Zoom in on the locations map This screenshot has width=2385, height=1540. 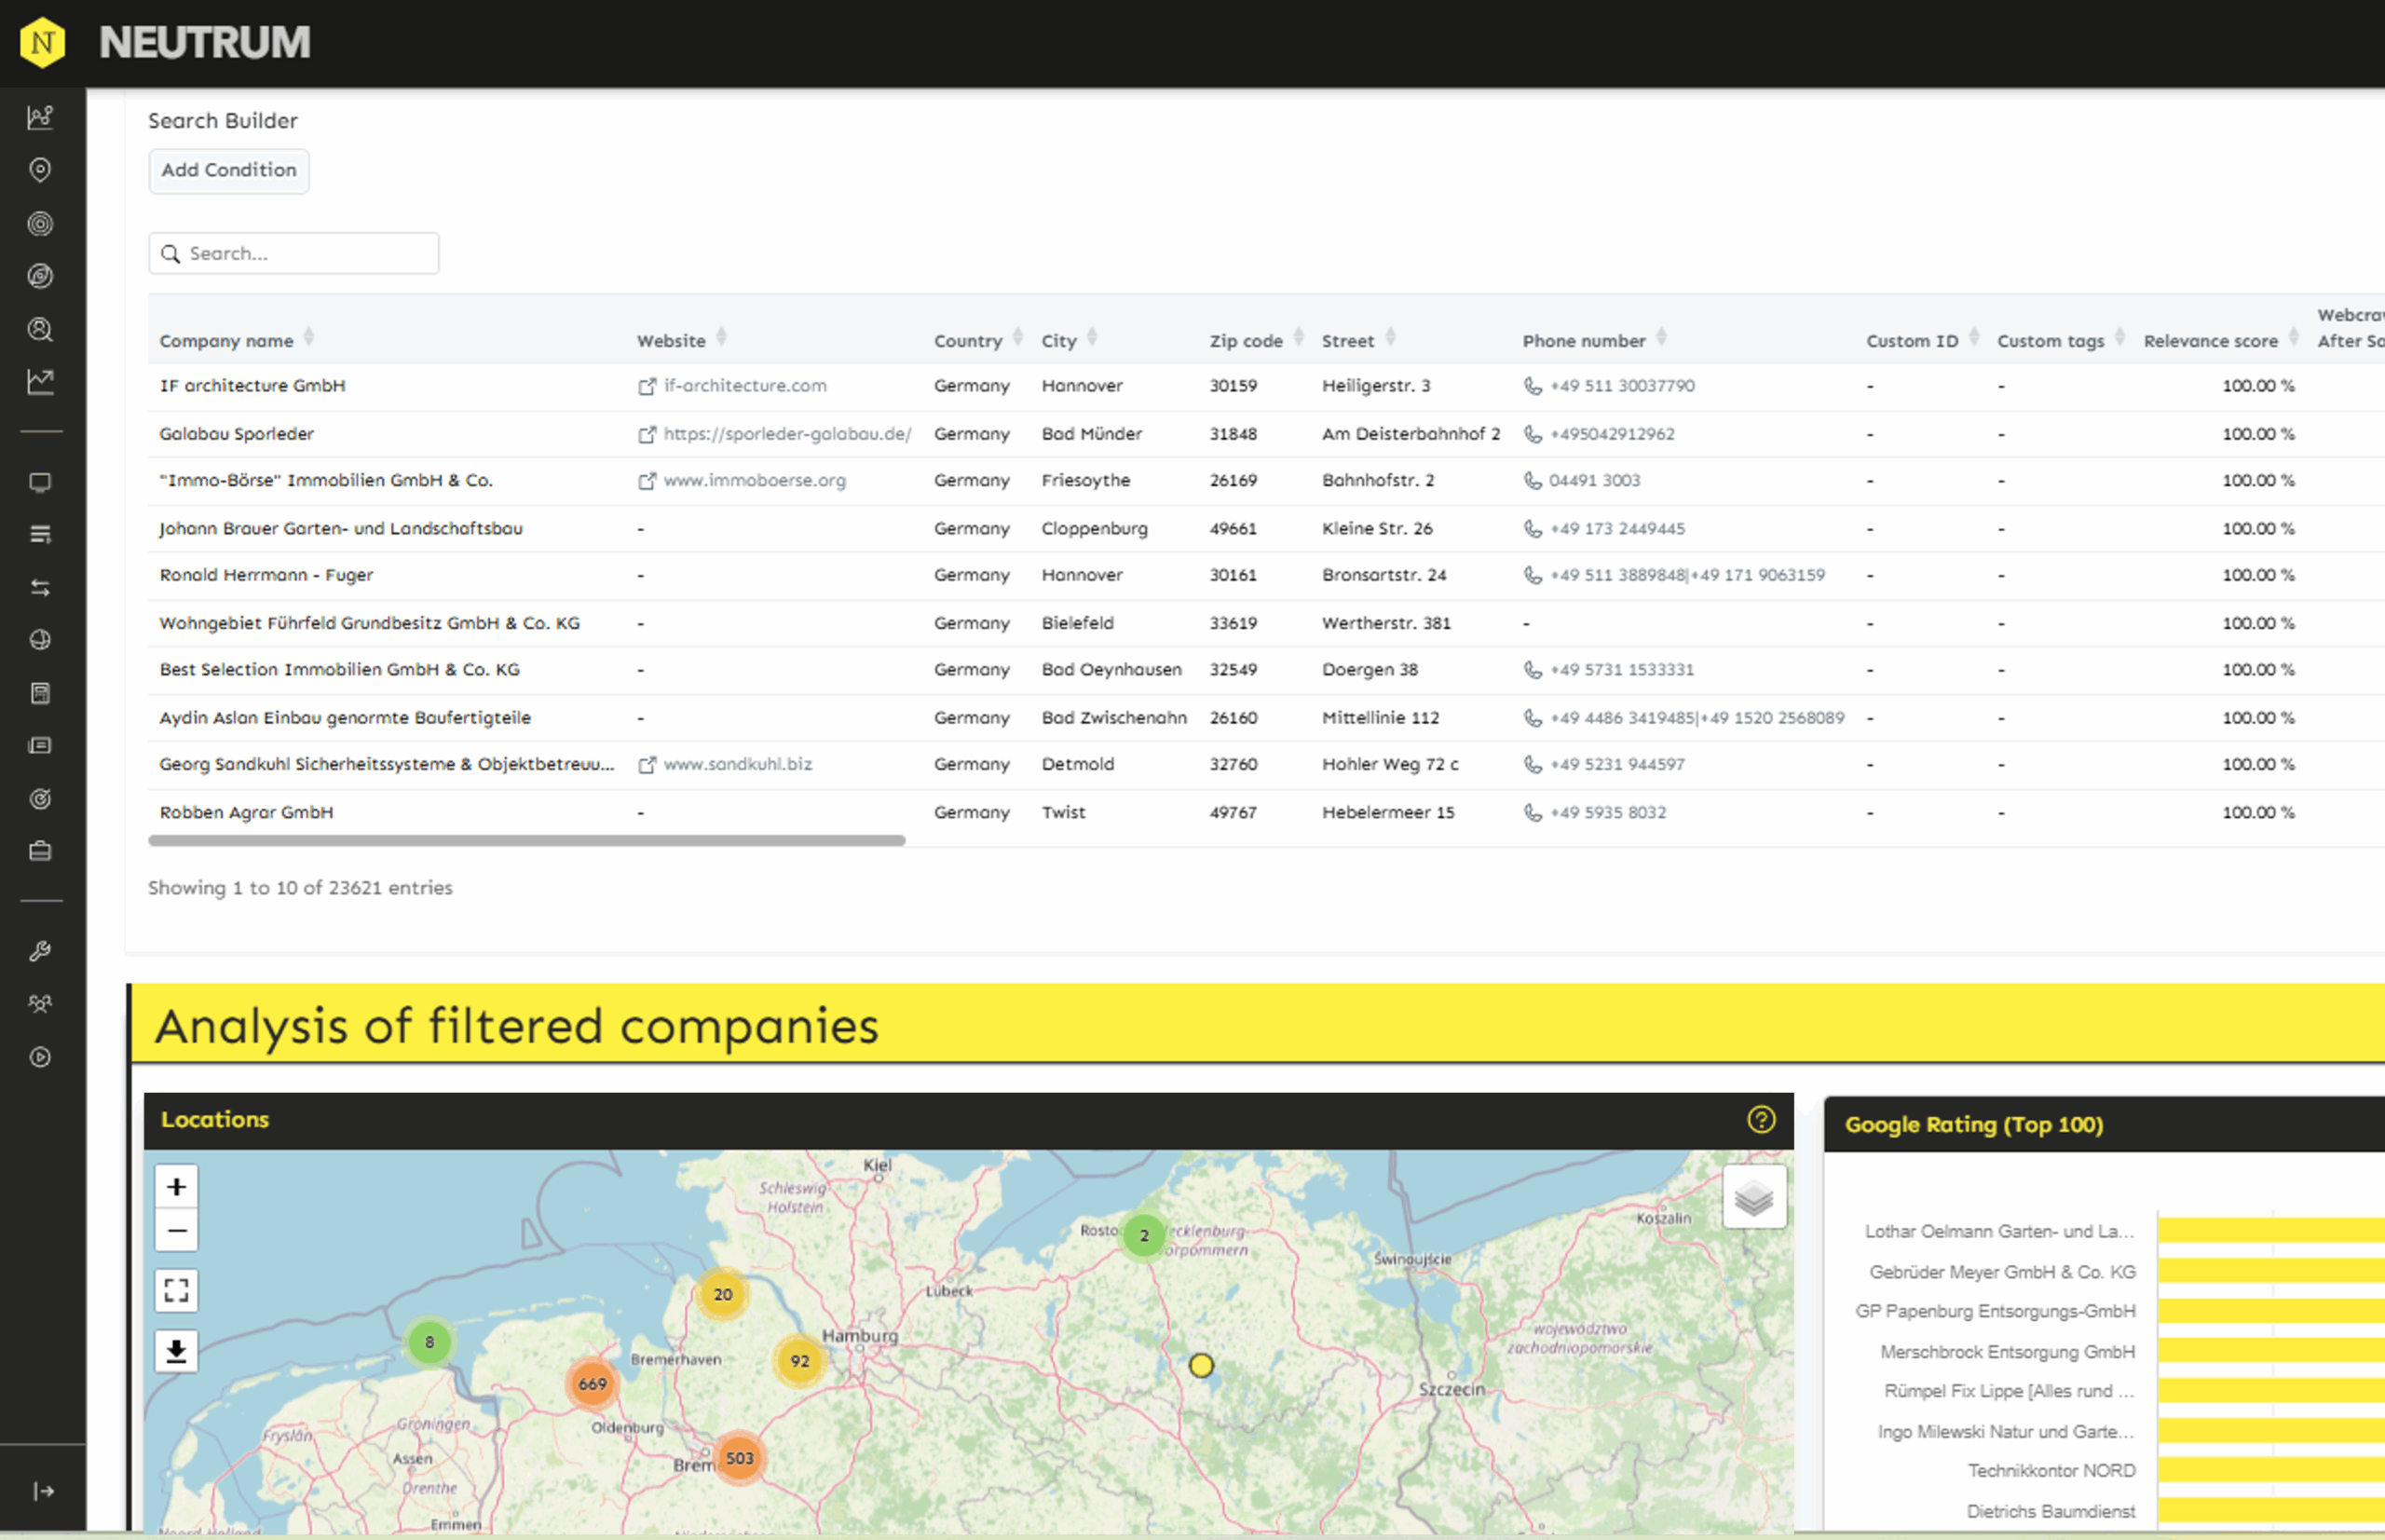(x=176, y=1187)
